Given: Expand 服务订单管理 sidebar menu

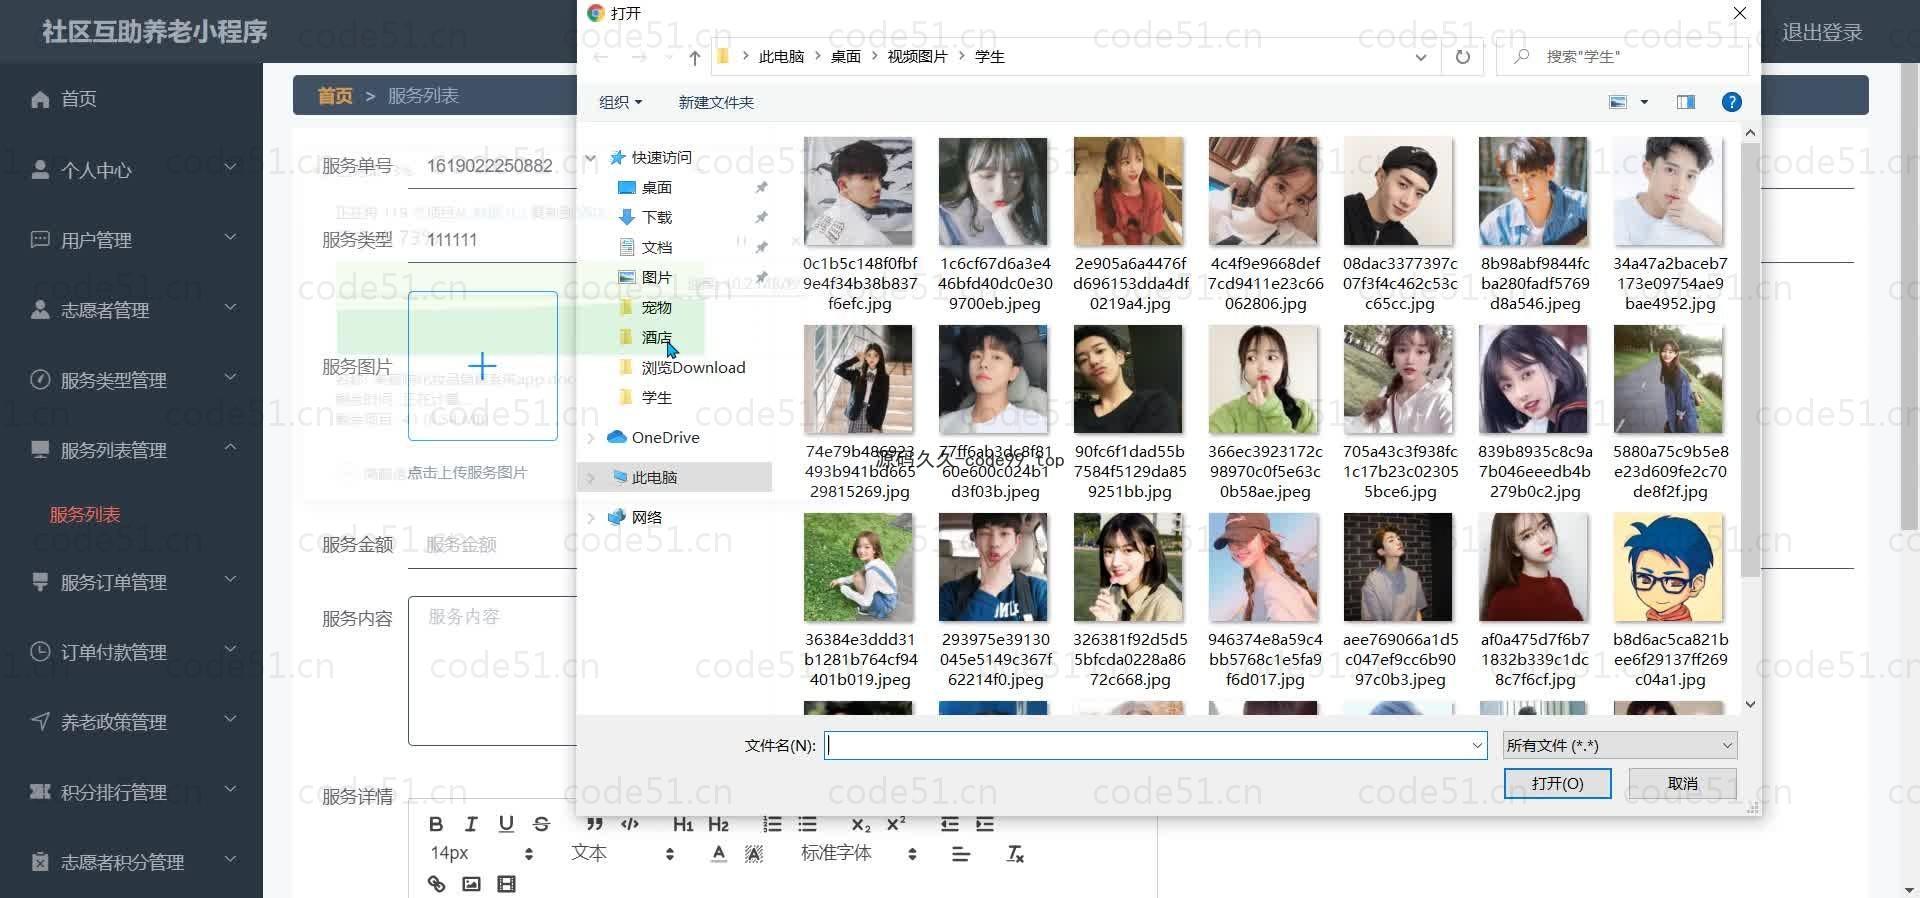Looking at the screenshot, I should click(131, 581).
